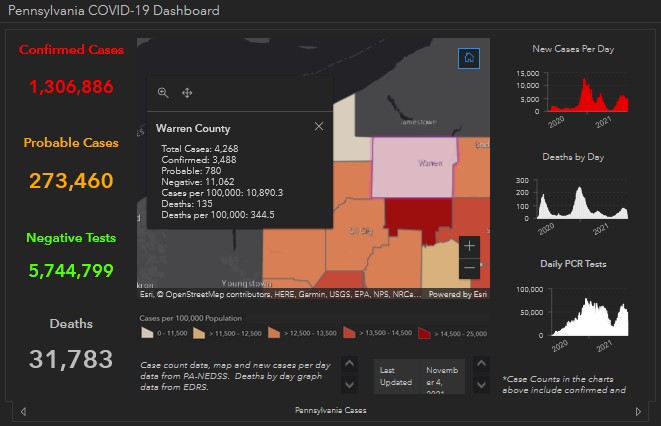The width and height of the screenshot is (661, 426).
Task: Click the 0 - 11,500 legend swatch
Action: pyautogui.click(x=146, y=332)
